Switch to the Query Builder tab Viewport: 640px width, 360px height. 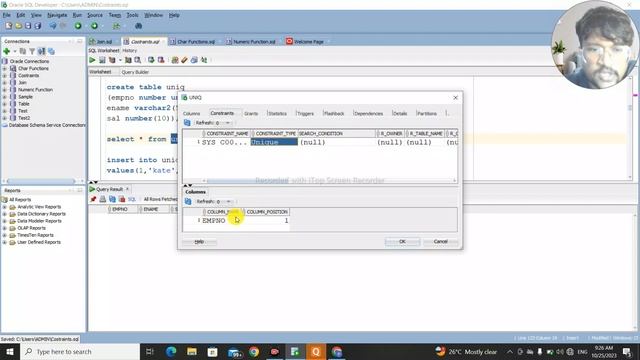point(135,72)
